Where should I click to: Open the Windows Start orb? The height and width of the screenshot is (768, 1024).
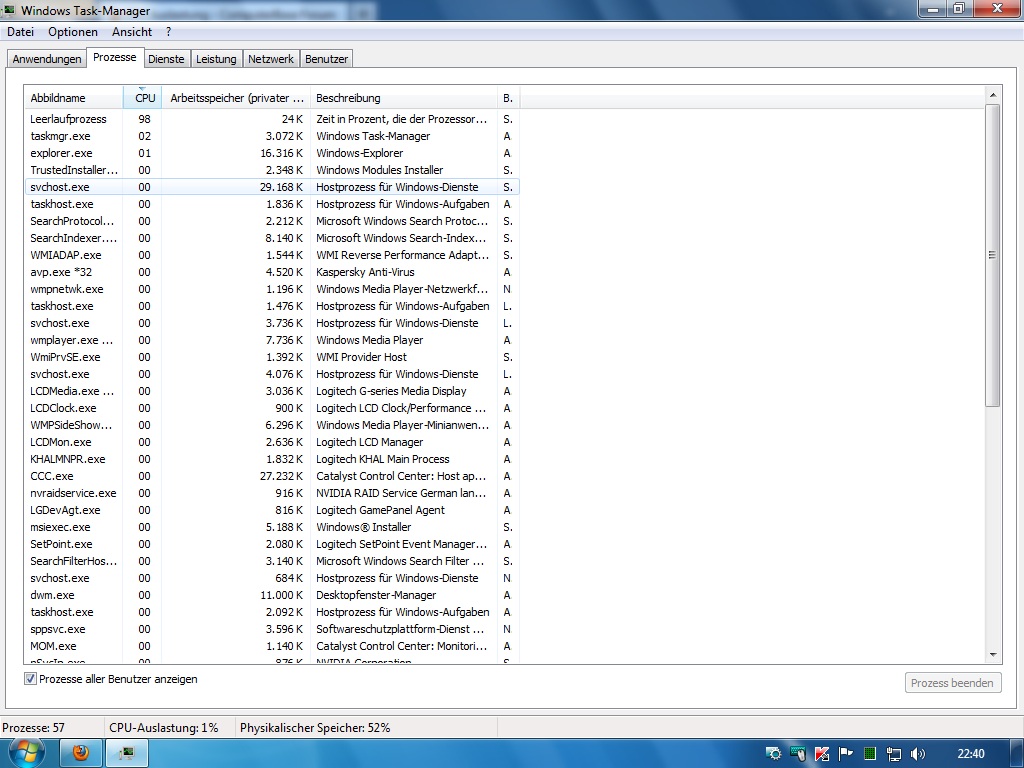pyautogui.click(x=27, y=754)
